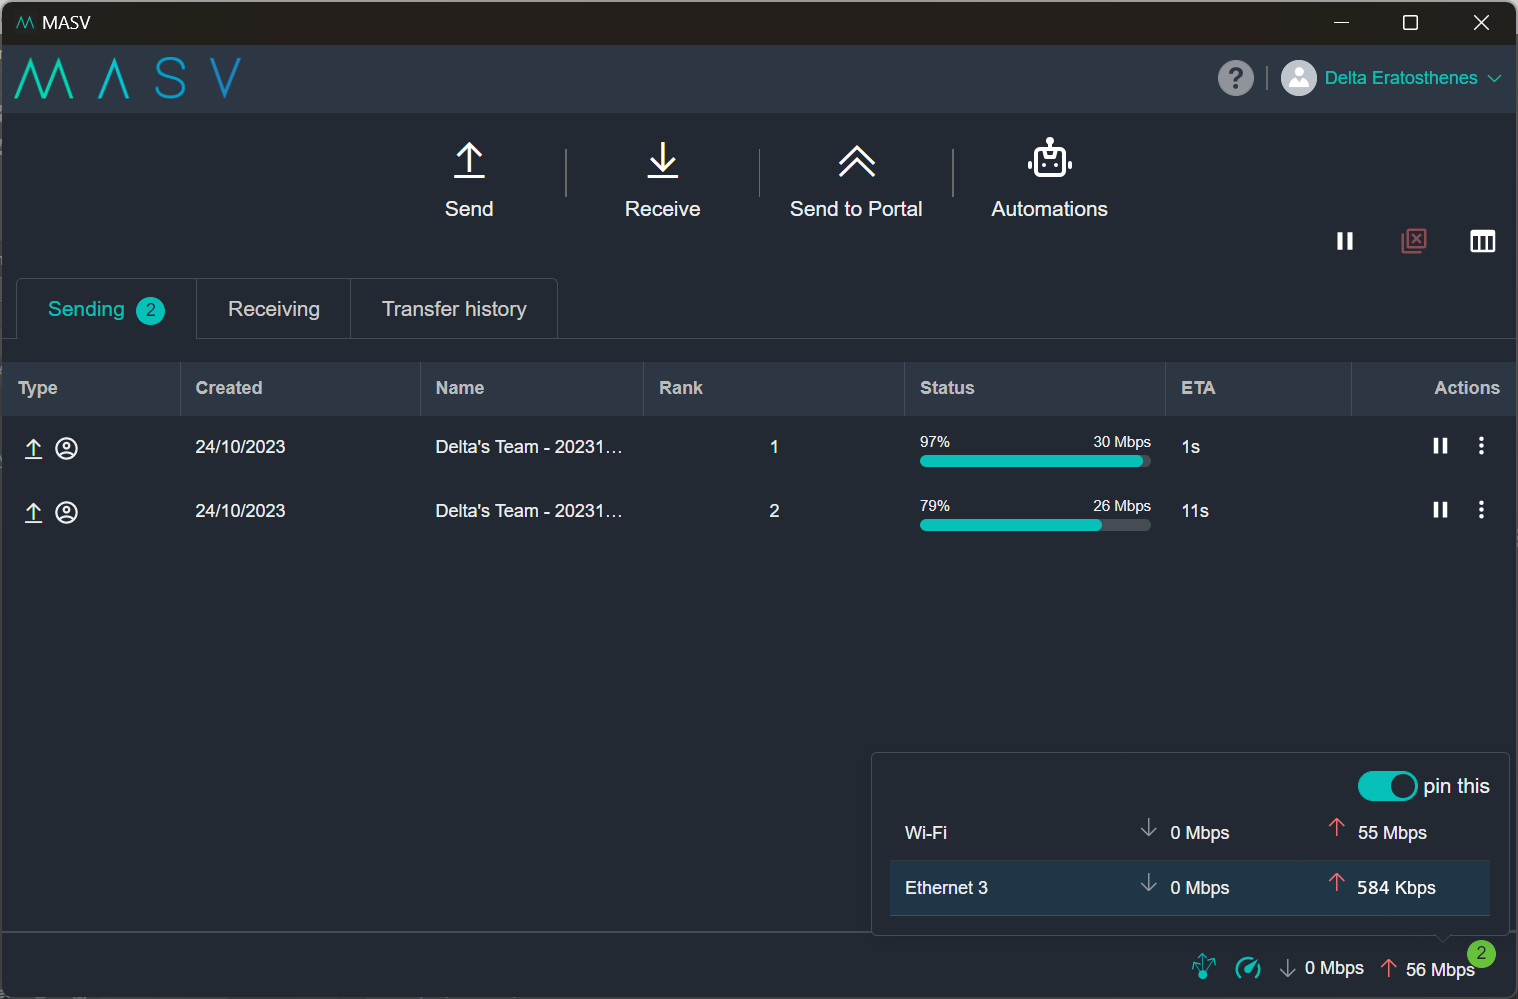
Task: Switch to the Transfer history tab
Action: pyautogui.click(x=454, y=309)
